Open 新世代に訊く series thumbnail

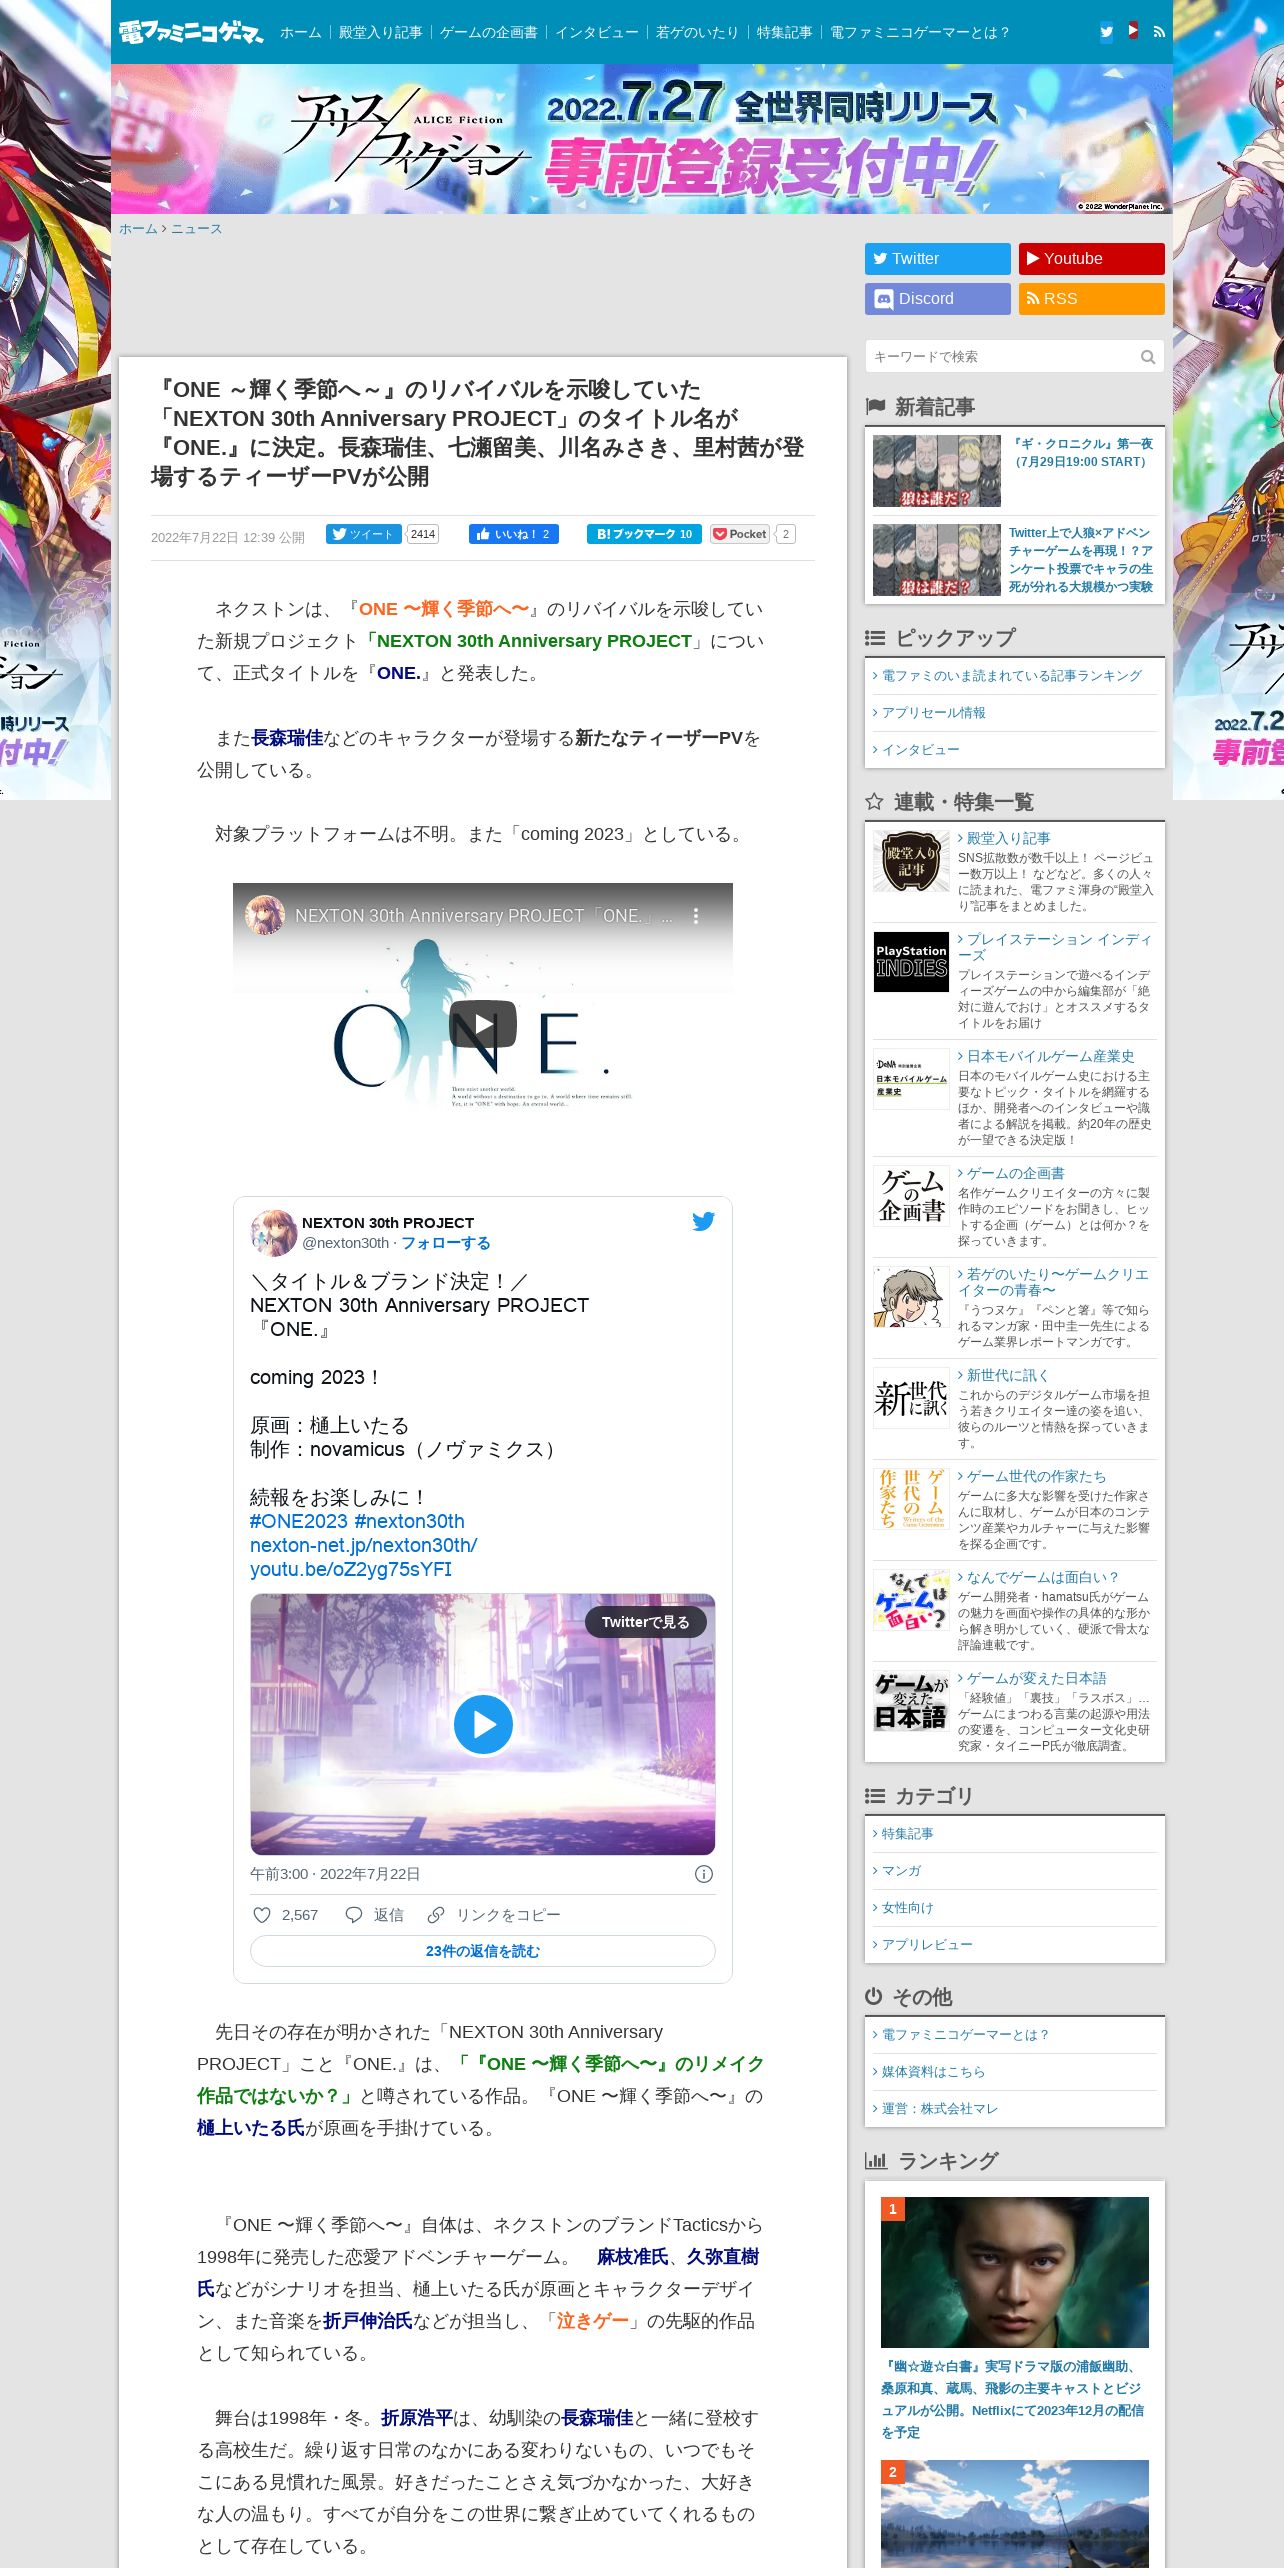(x=911, y=1398)
